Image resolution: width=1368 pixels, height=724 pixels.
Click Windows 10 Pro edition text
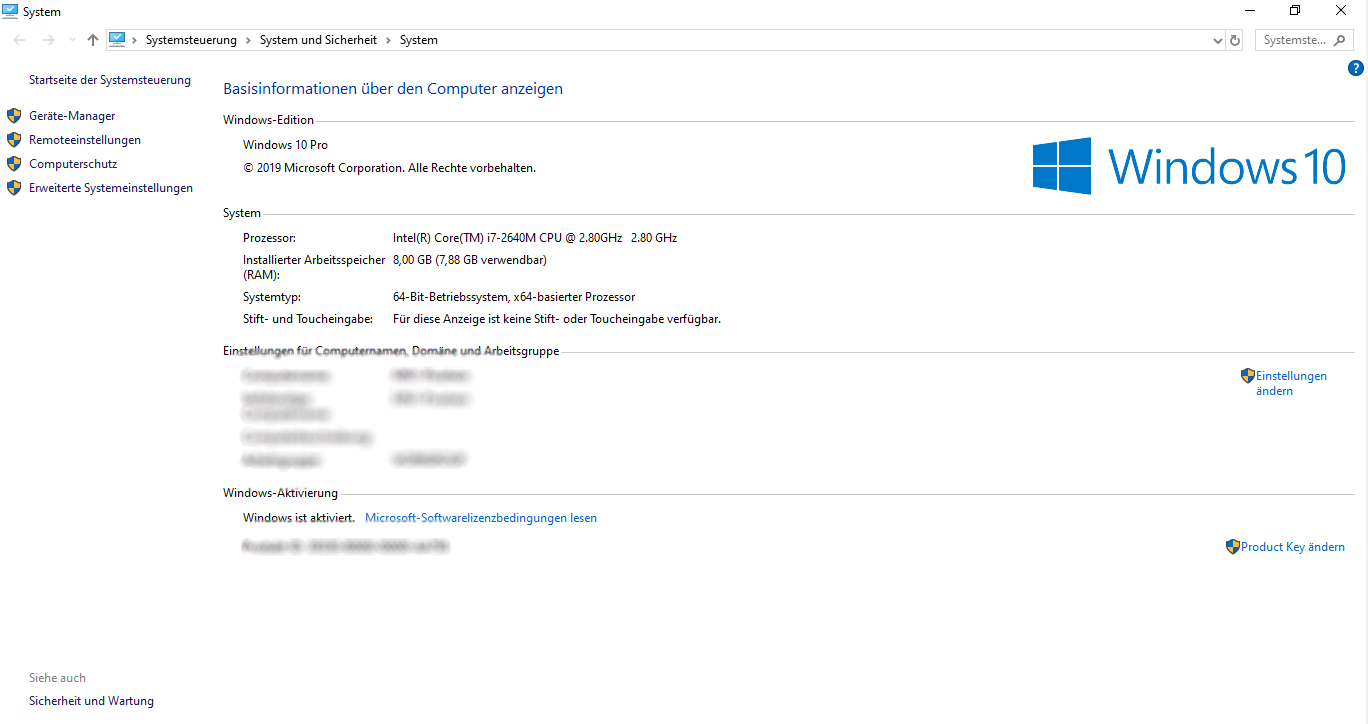pos(285,145)
